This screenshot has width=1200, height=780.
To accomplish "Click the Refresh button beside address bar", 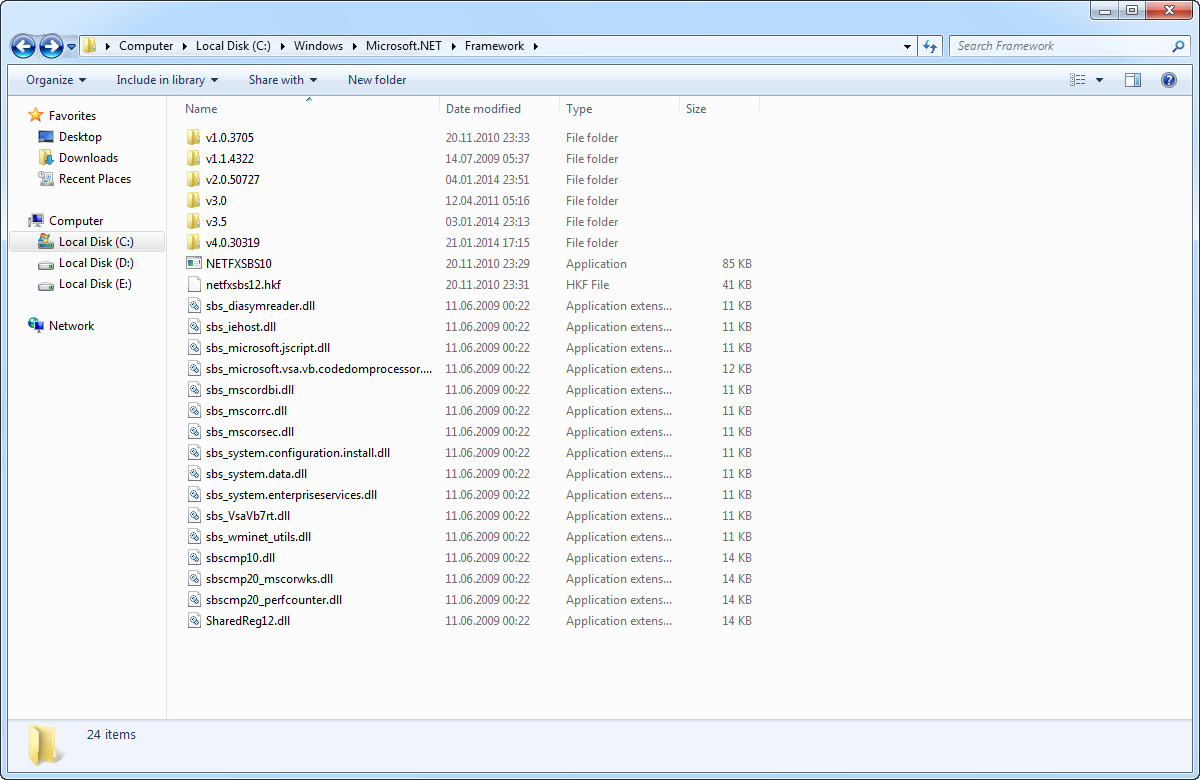I will (x=930, y=46).
